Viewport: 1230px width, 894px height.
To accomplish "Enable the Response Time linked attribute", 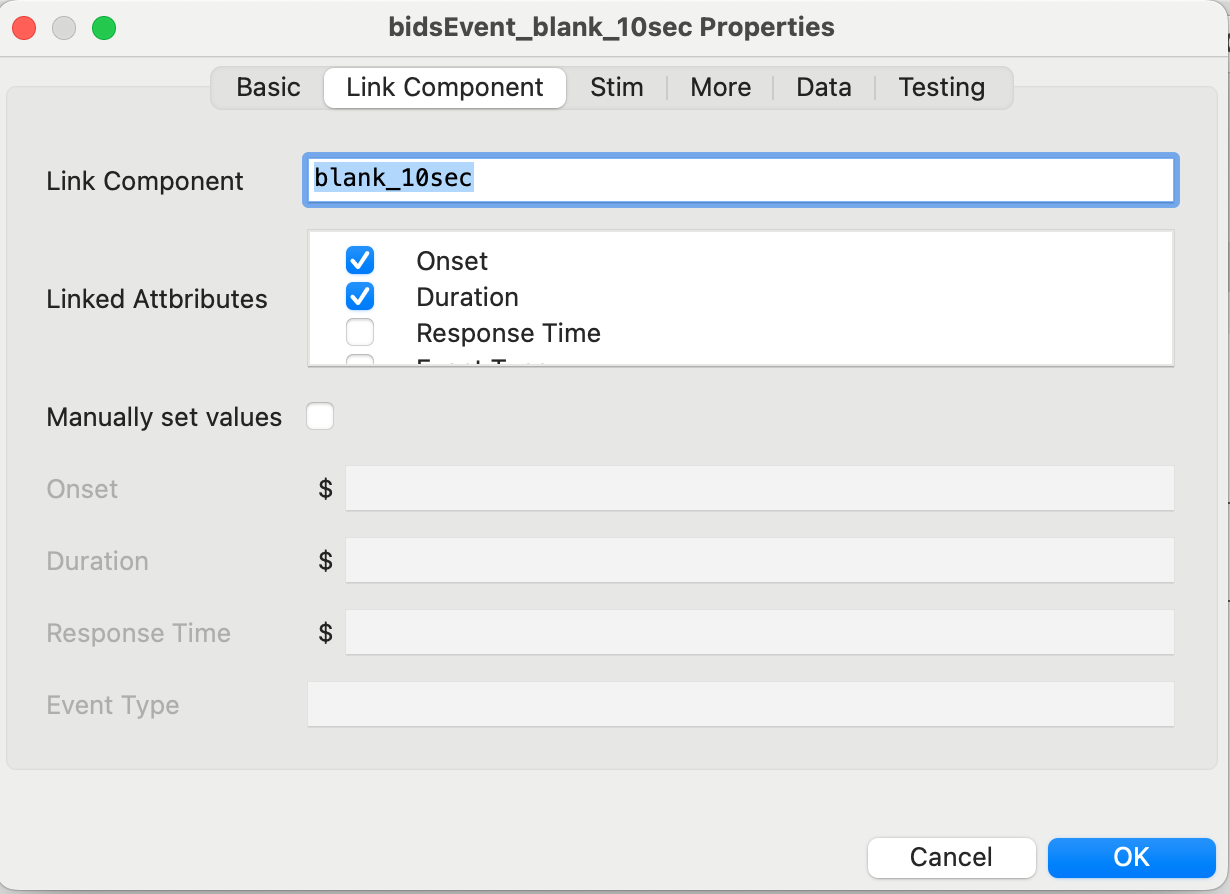I will [x=360, y=333].
